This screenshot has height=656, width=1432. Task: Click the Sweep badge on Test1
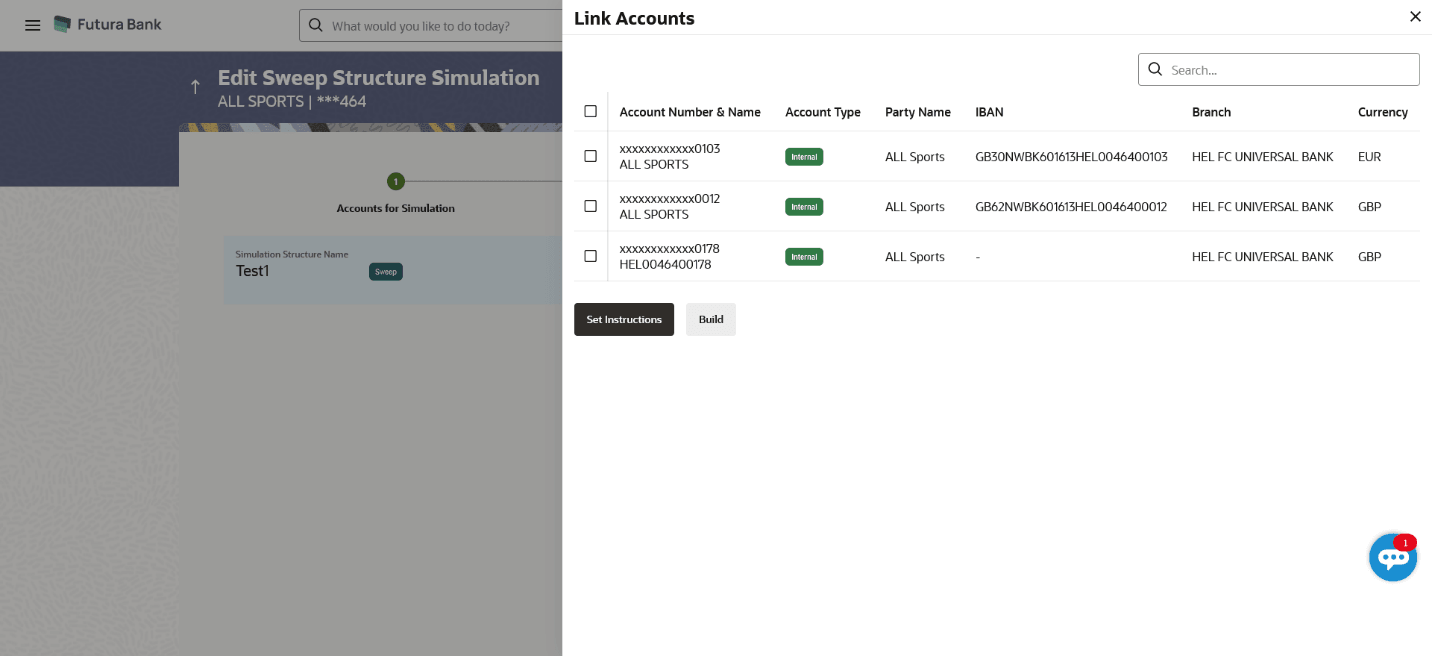pyautogui.click(x=386, y=271)
